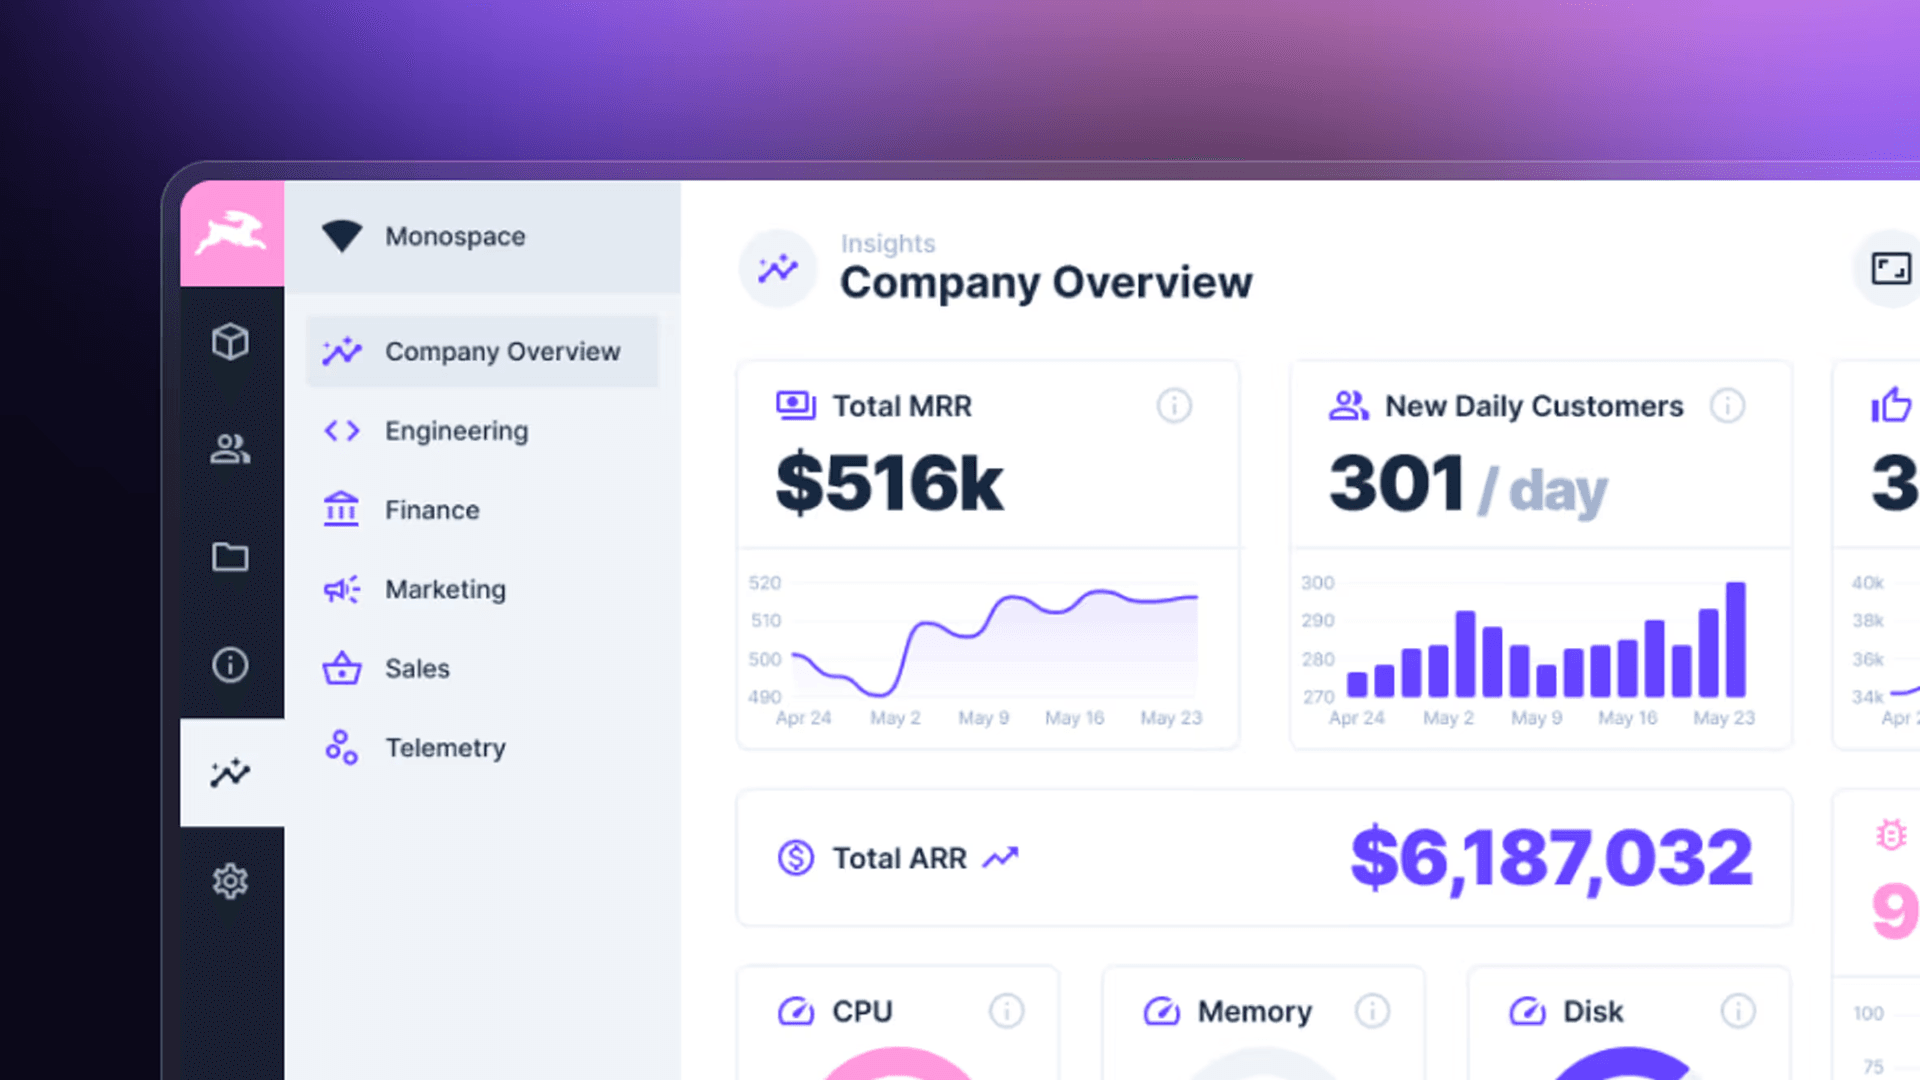The image size is (1920, 1080).
Task: Open the cube icon in dark sidebar
Action: coord(230,342)
